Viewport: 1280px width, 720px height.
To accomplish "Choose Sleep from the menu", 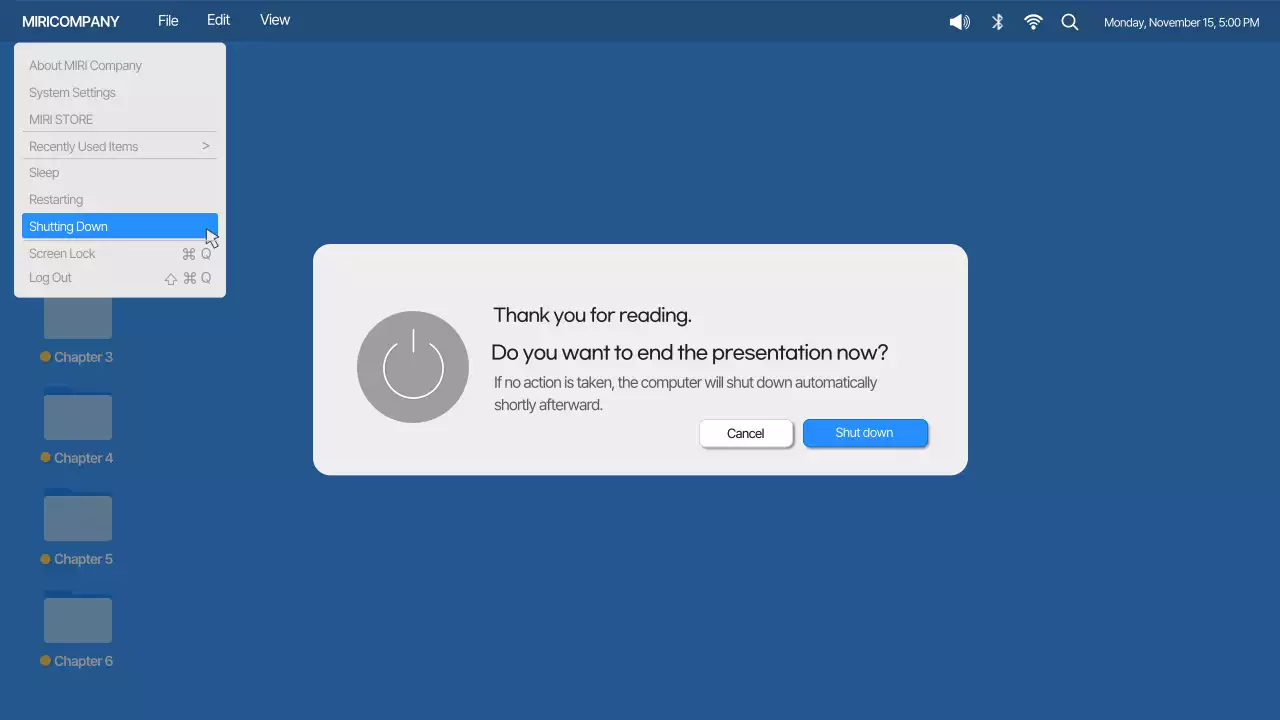I will (44, 173).
